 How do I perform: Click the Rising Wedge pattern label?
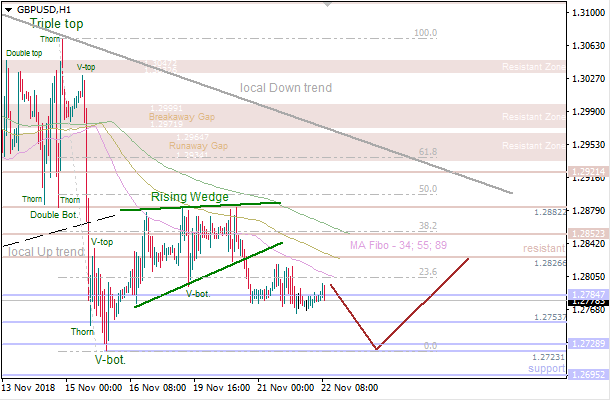click(x=191, y=198)
